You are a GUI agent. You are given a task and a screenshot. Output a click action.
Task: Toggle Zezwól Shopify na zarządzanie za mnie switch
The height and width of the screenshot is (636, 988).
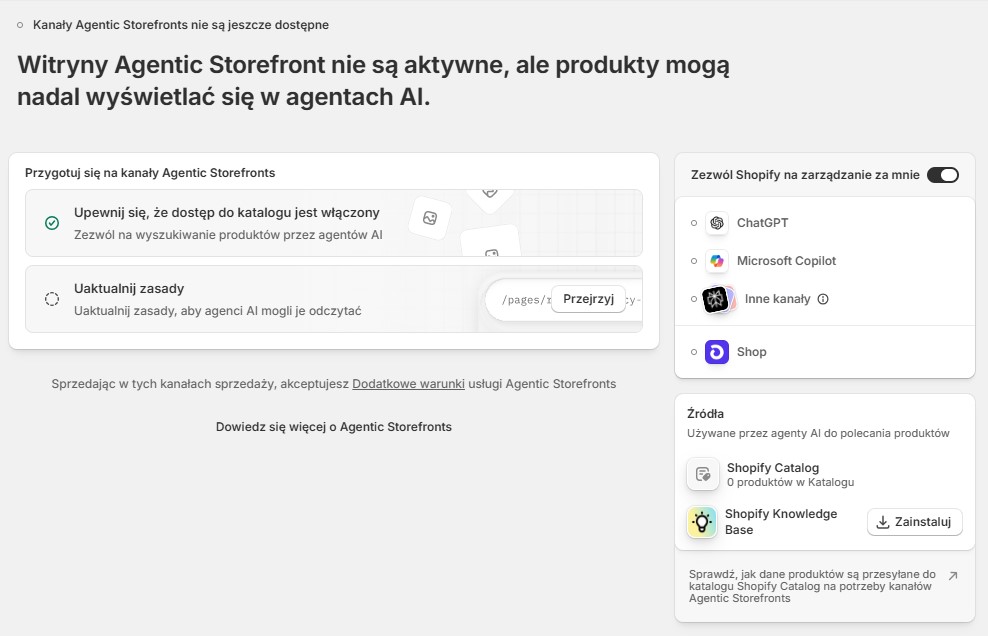pos(943,175)
